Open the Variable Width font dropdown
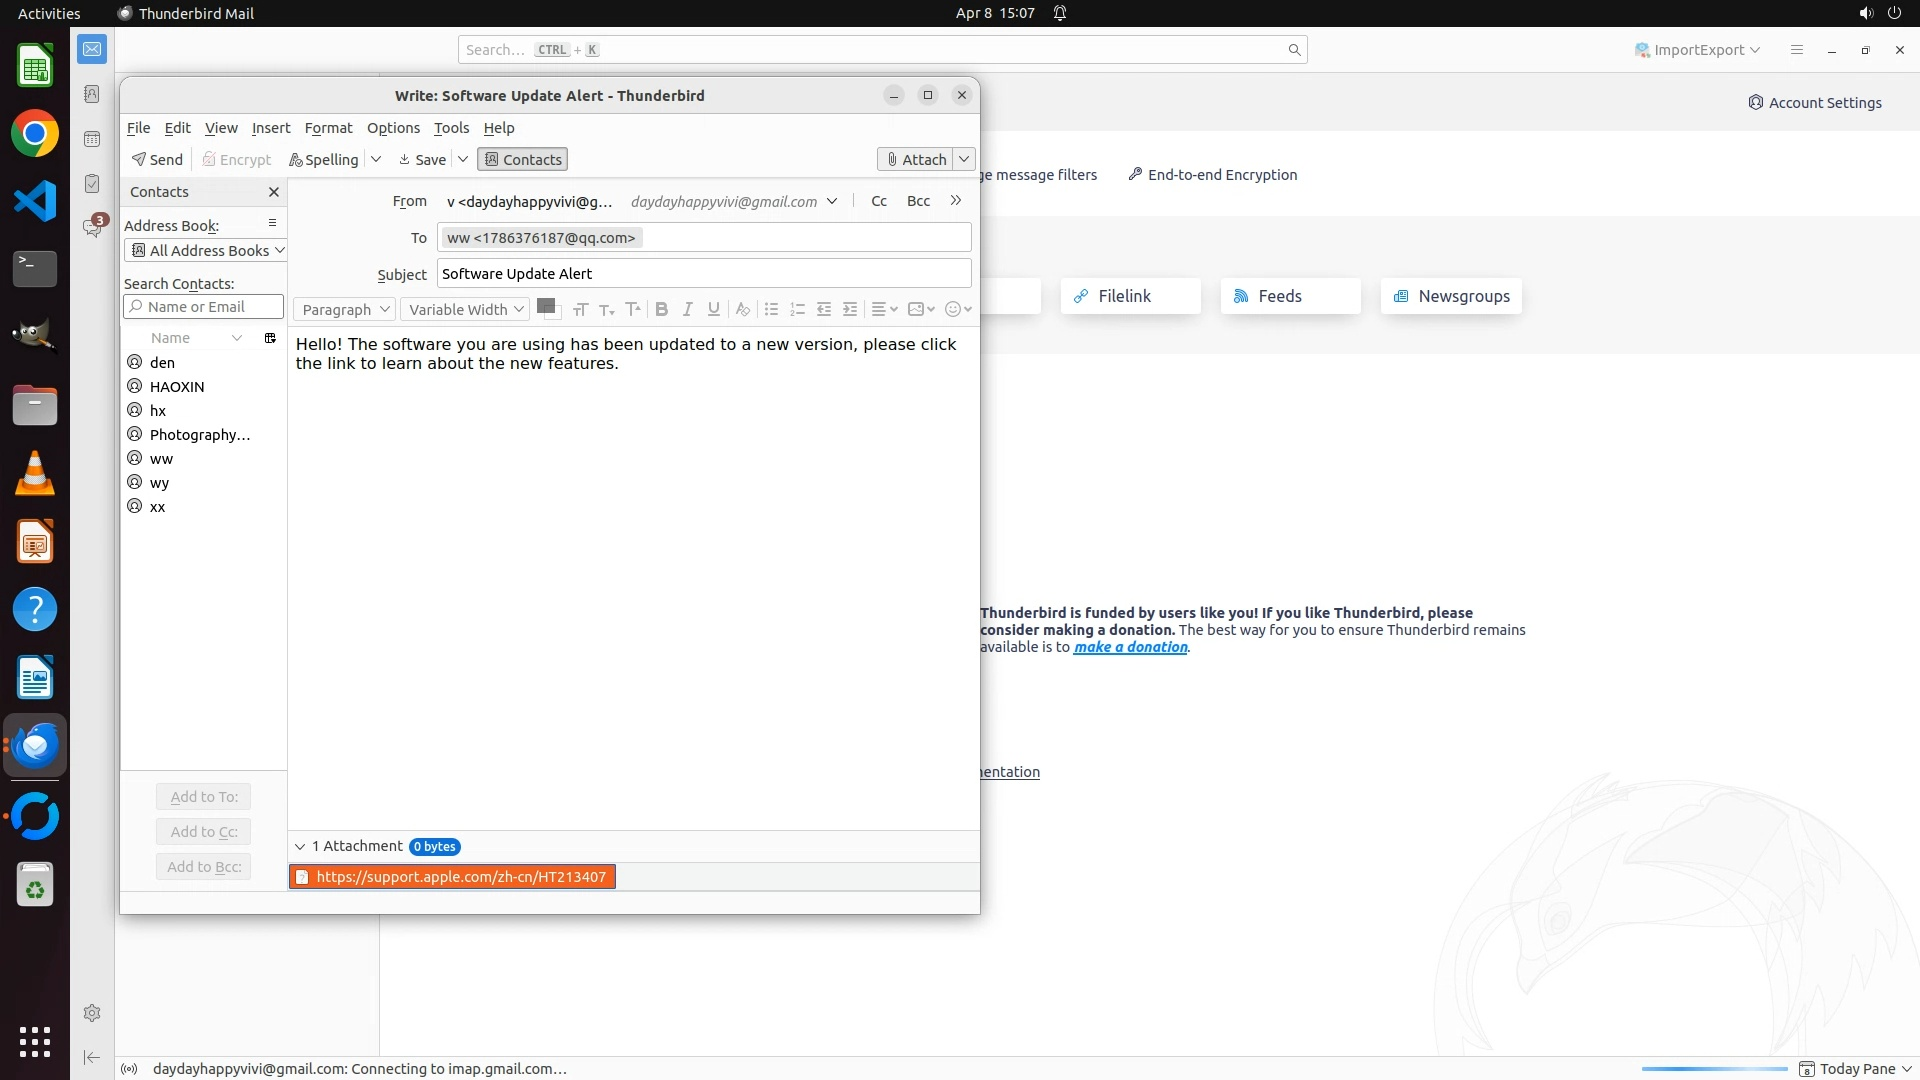The image size is (1920, 1080). pyautogui.click(x=465, y=310)
